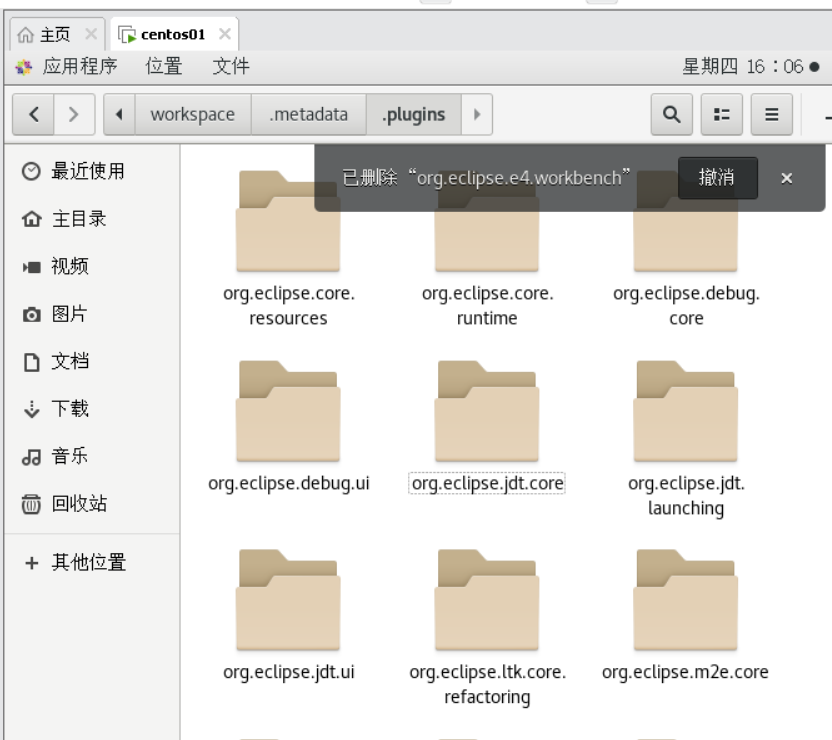Select the workspace breadcrumb
The height and width of the screenshot is (740, 832).
pyautogui.click(x=193, y=114)
